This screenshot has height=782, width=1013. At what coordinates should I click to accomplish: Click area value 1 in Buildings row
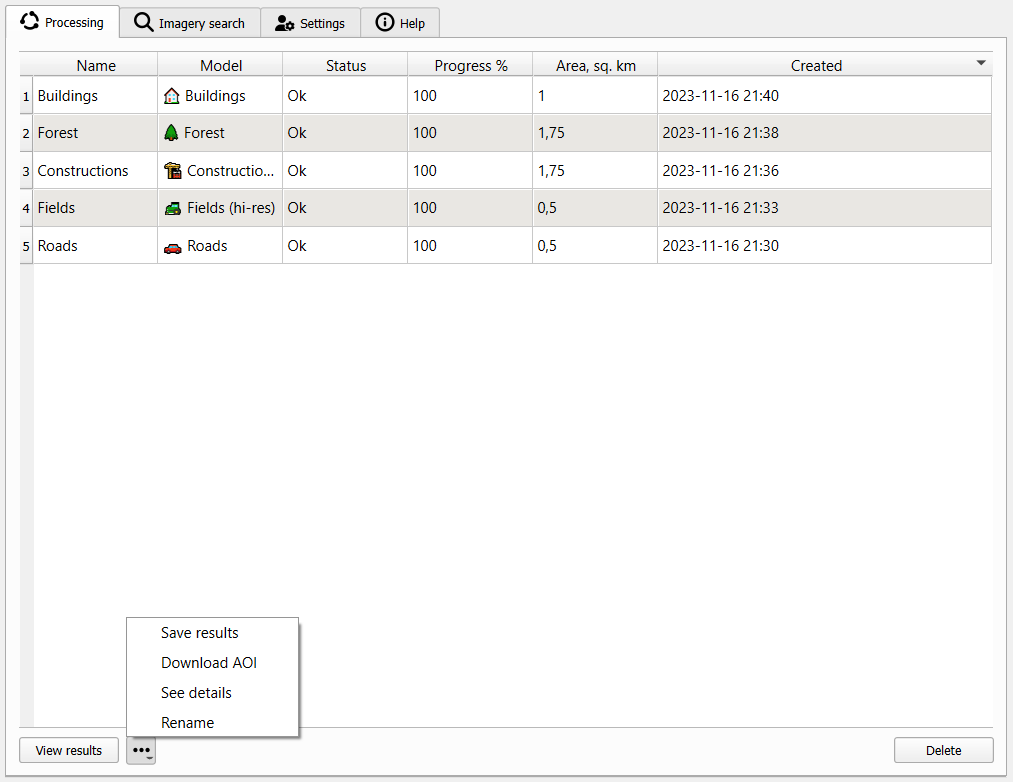541,96
